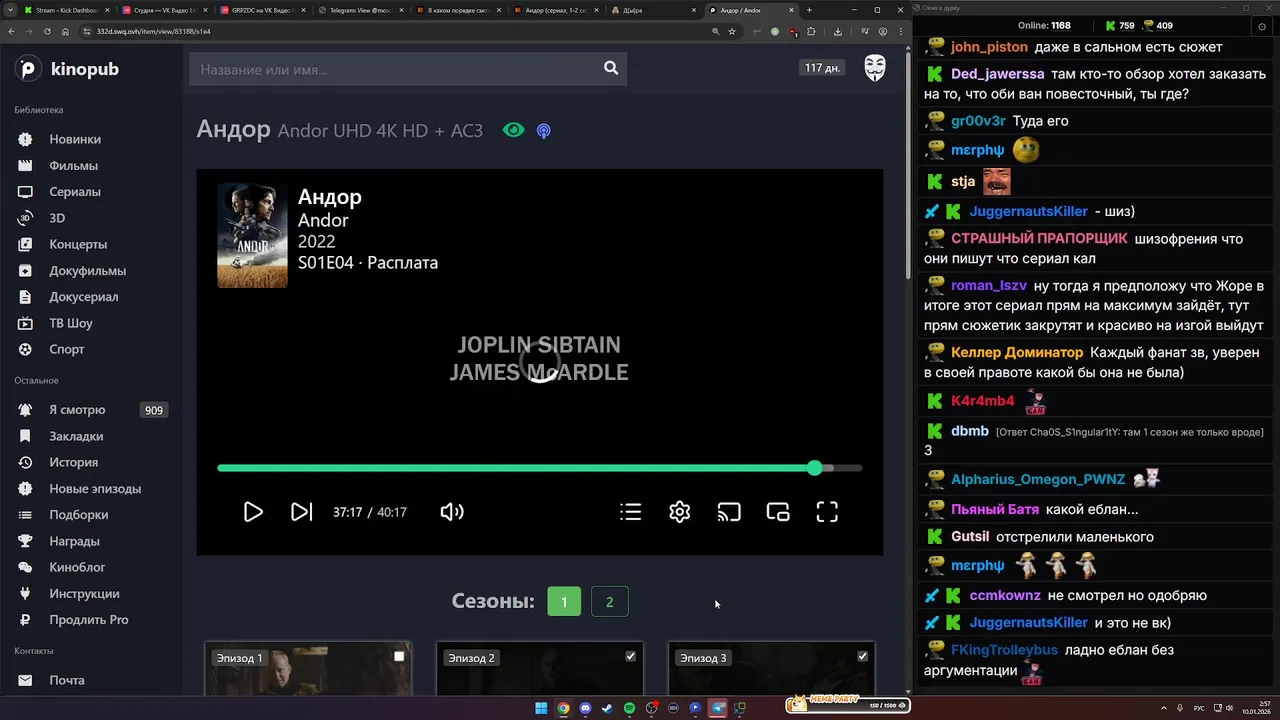Click the search magnifier icon in kinopub
Screen dimensions: 1280x720
point(611,68)
